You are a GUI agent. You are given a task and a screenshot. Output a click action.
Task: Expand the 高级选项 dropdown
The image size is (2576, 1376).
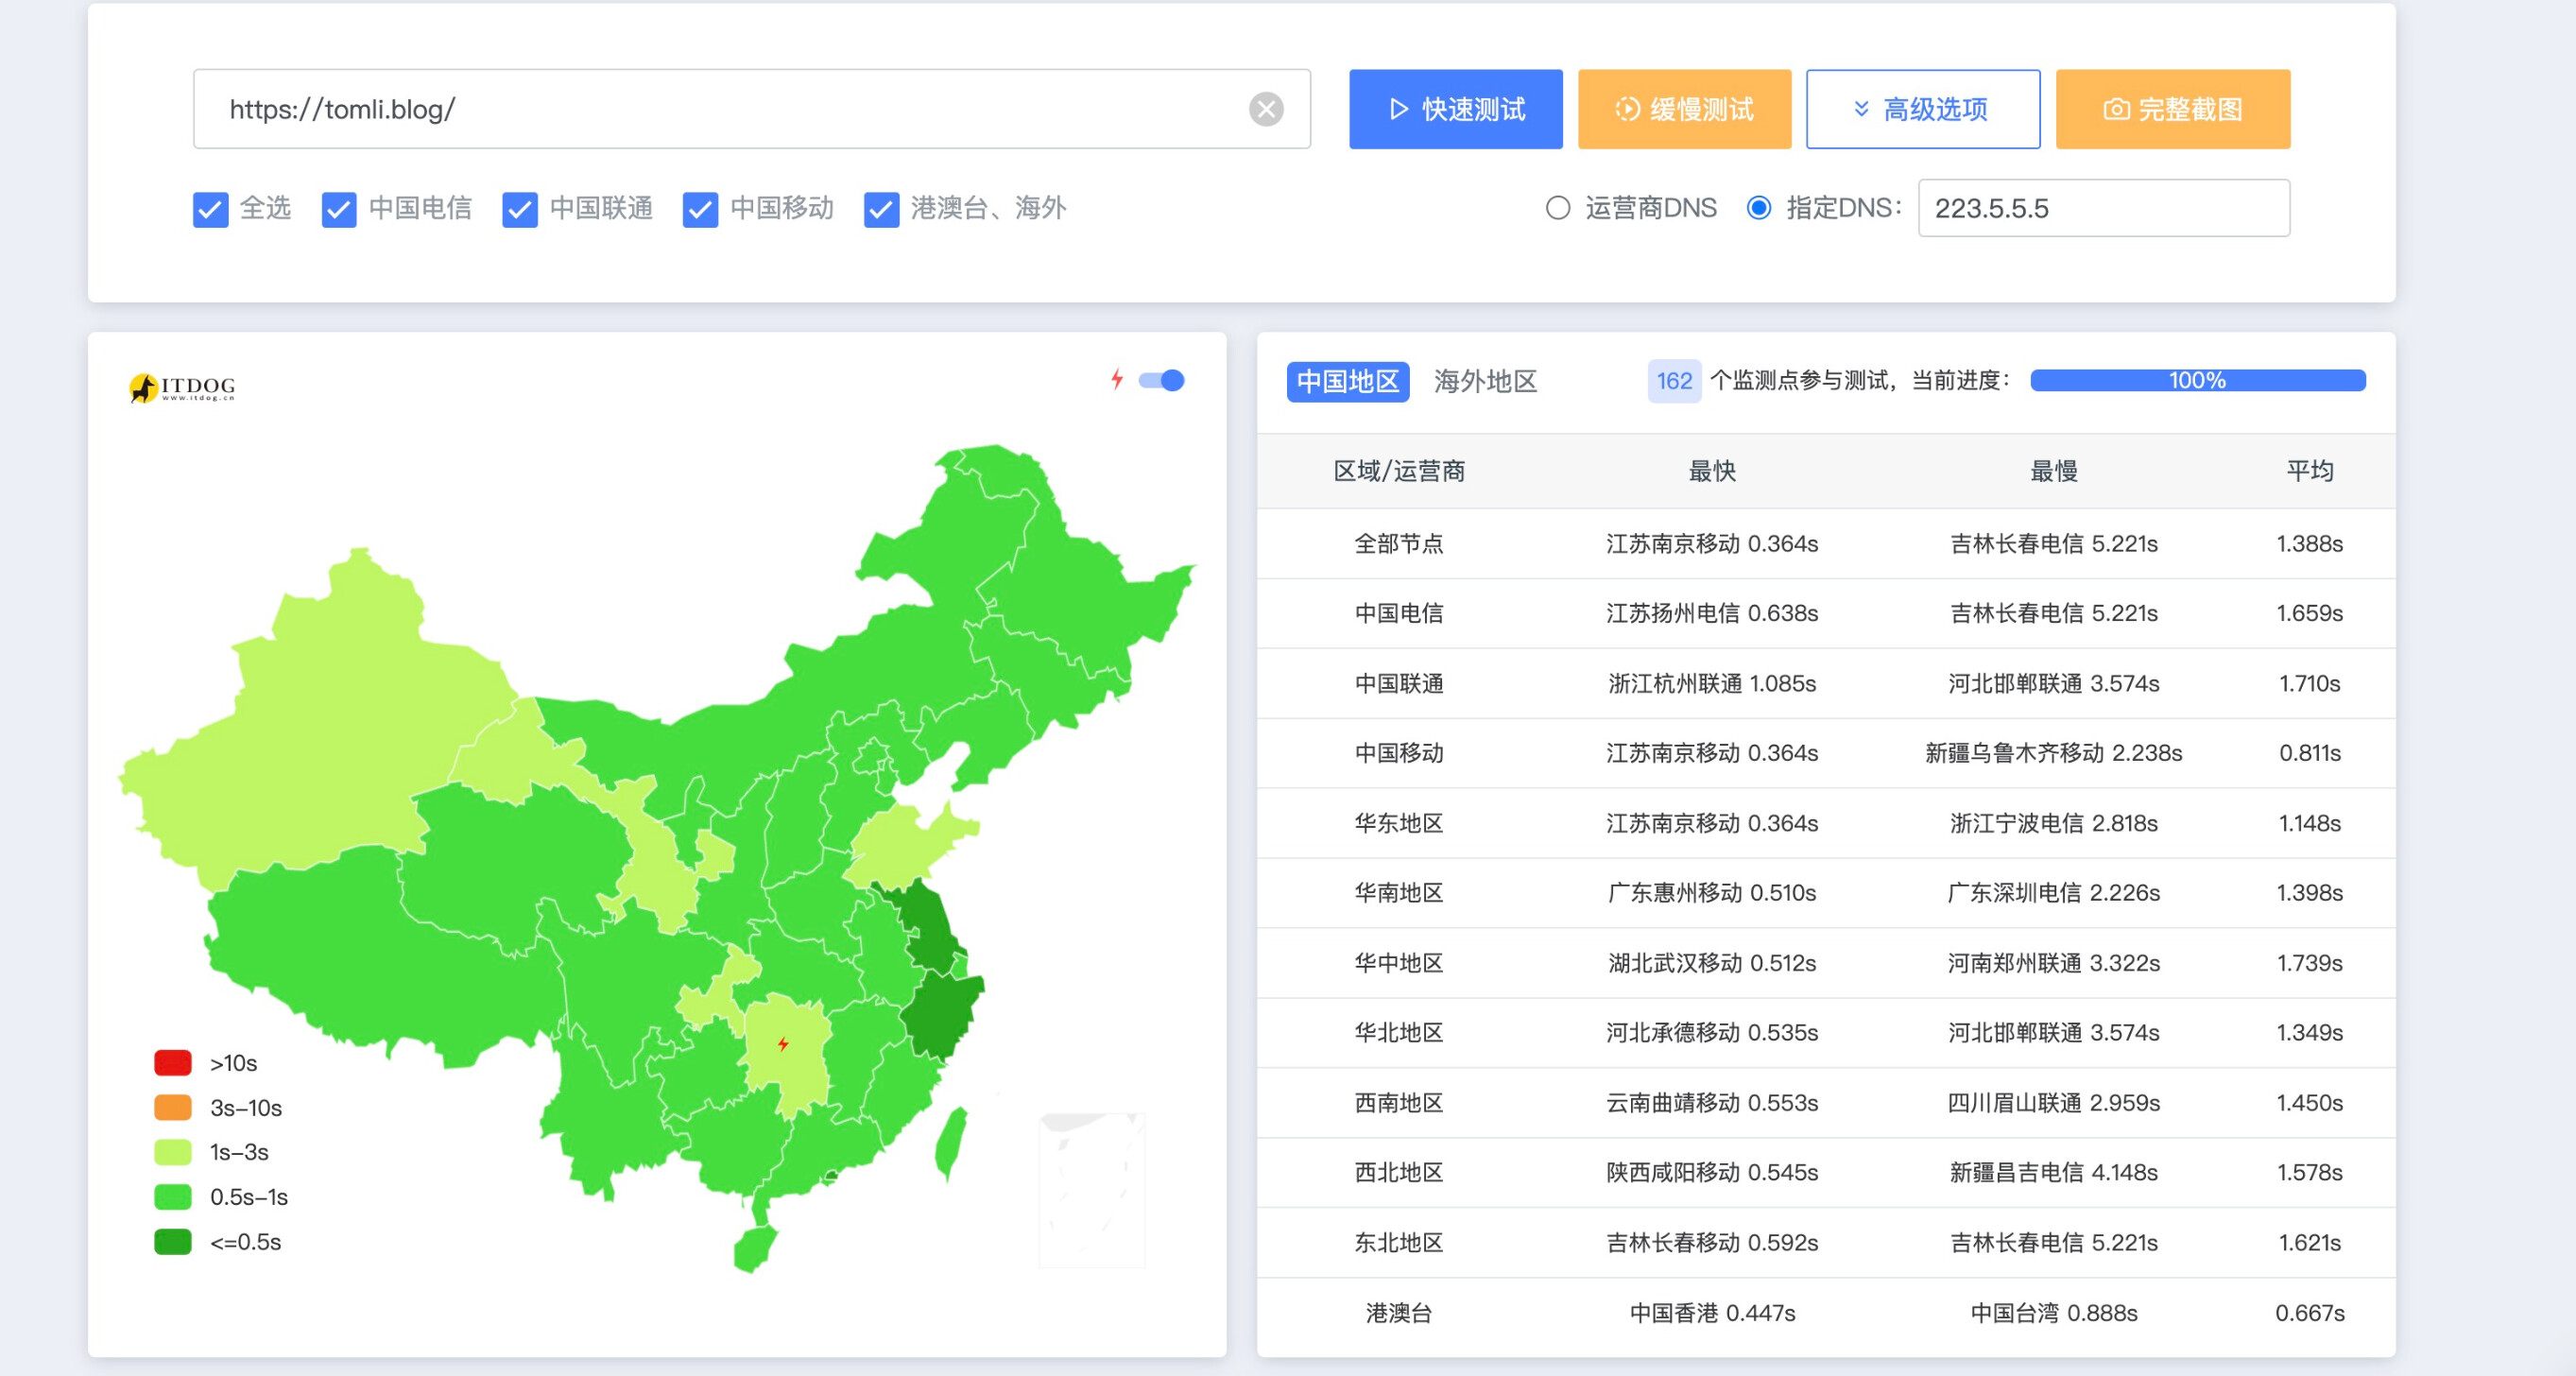point(1922,109)
